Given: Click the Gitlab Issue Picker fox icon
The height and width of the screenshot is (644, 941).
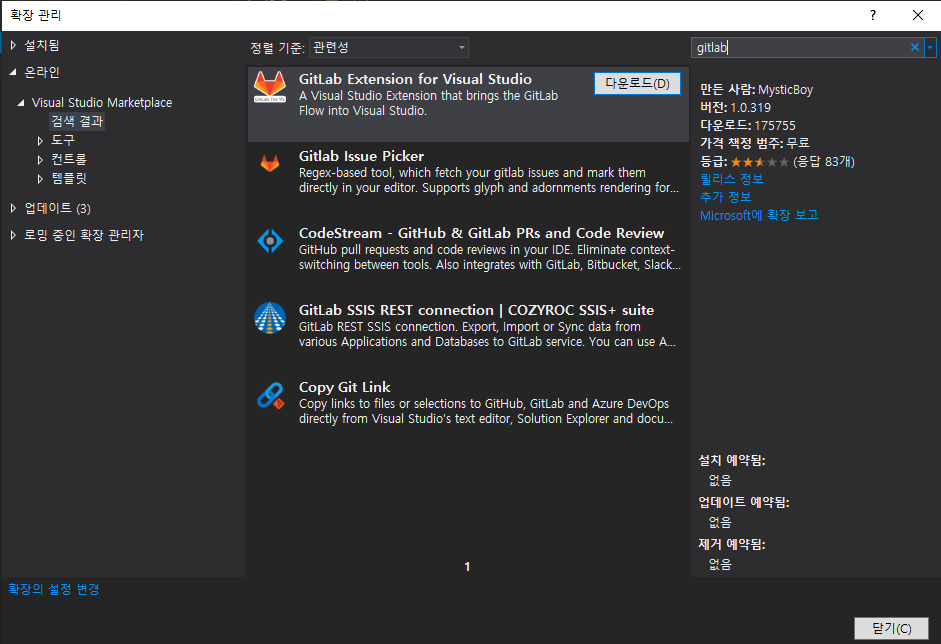Looking at the screenshot, I should tap(270, 163).
